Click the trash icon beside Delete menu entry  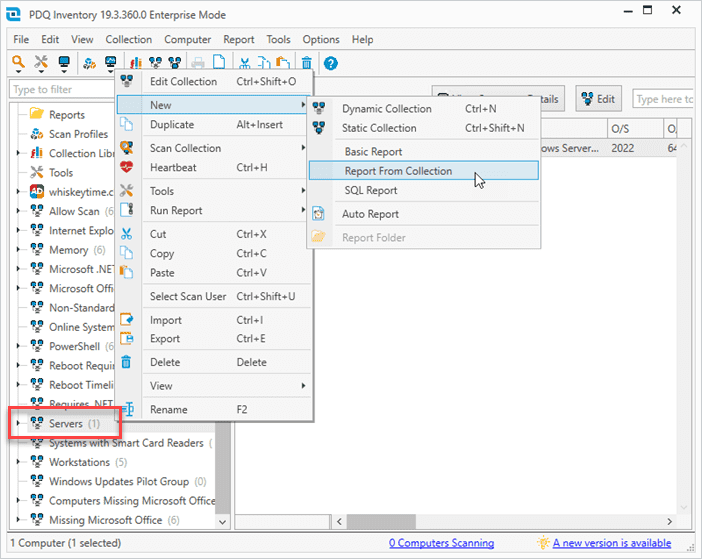pos(126,362)
